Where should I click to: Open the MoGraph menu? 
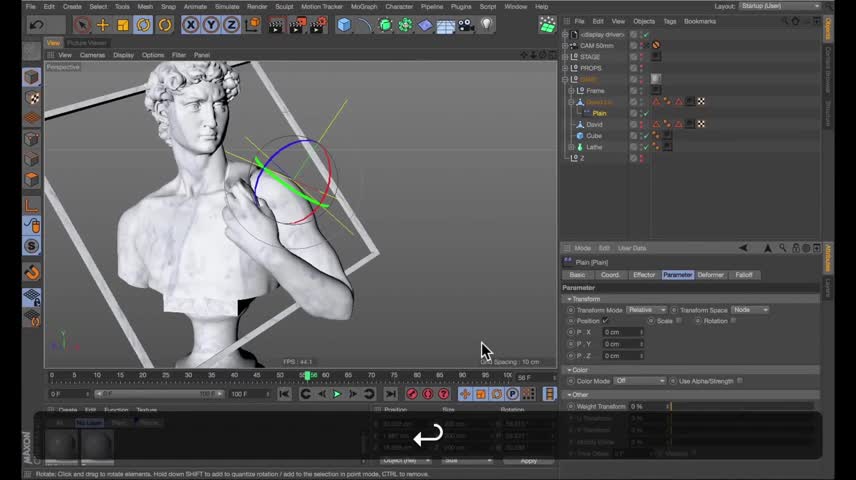pos(364,7)
